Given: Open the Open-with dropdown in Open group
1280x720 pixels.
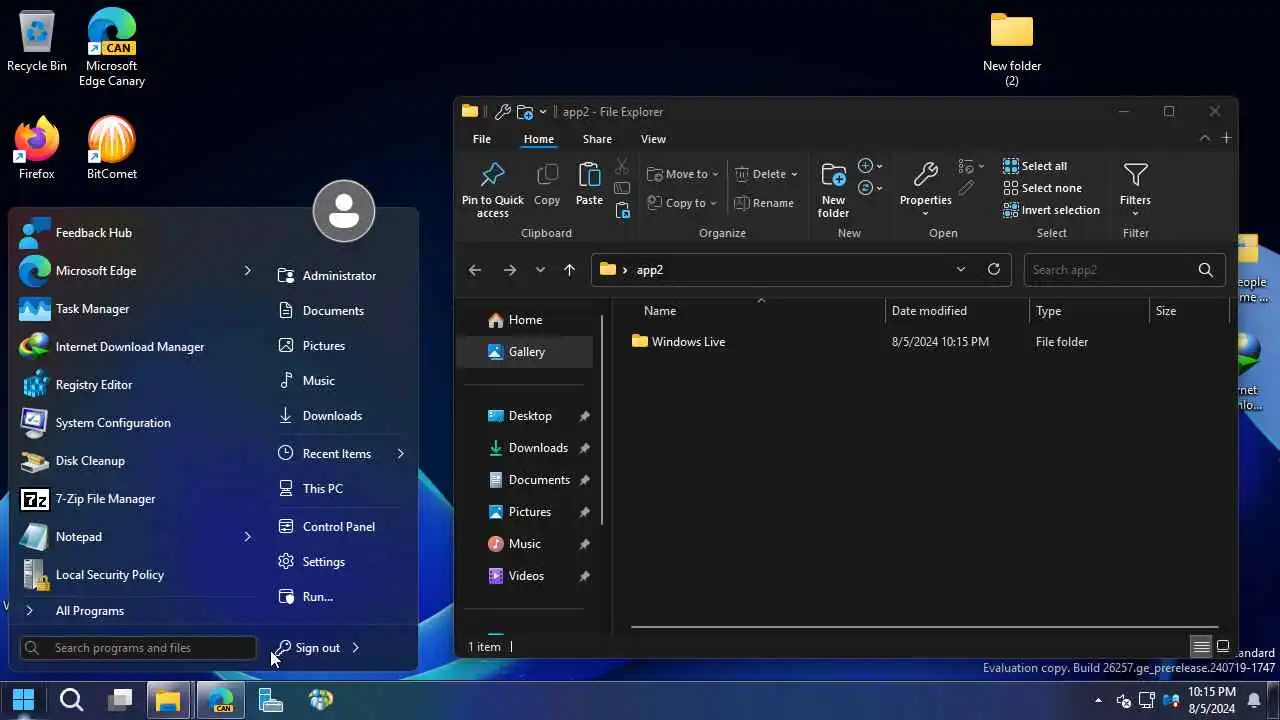Looking at the screenshot, I should coord(971,166).
